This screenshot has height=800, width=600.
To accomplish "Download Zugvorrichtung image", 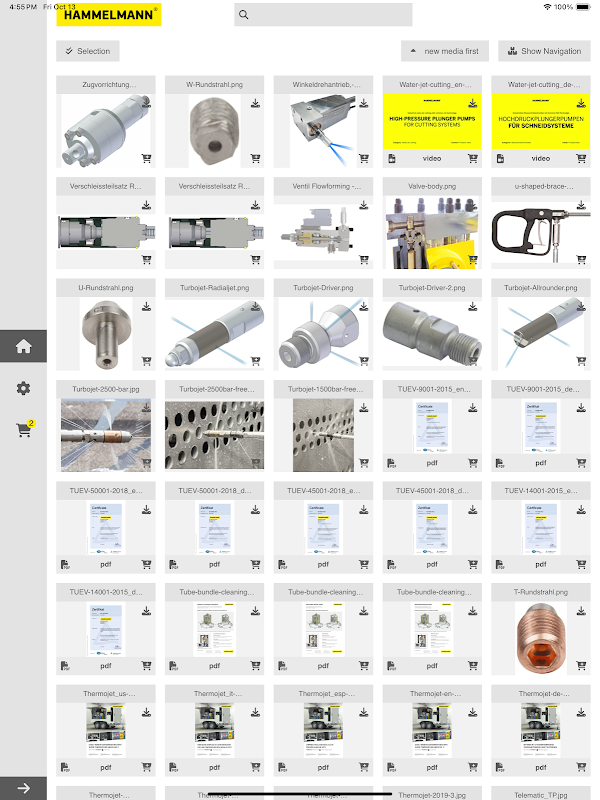I will [x=146, y=103].
